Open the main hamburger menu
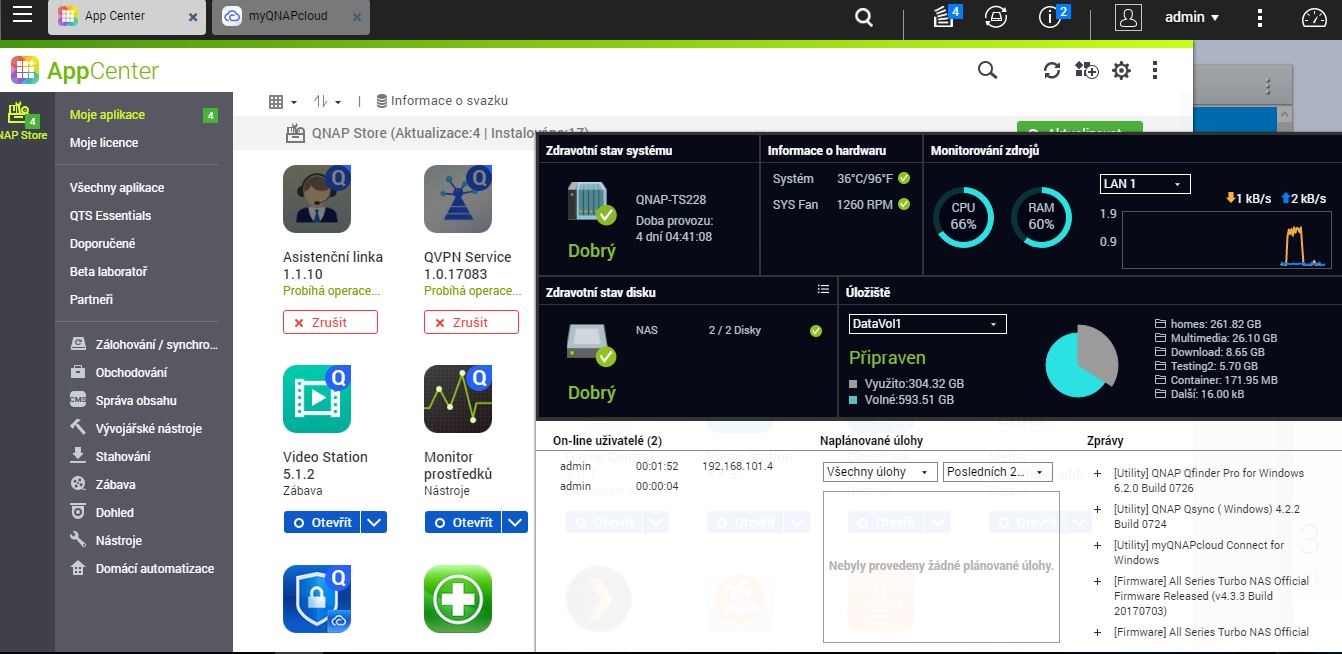The width and height of the screenshot is (1342, 654). (x=22, y=16)
